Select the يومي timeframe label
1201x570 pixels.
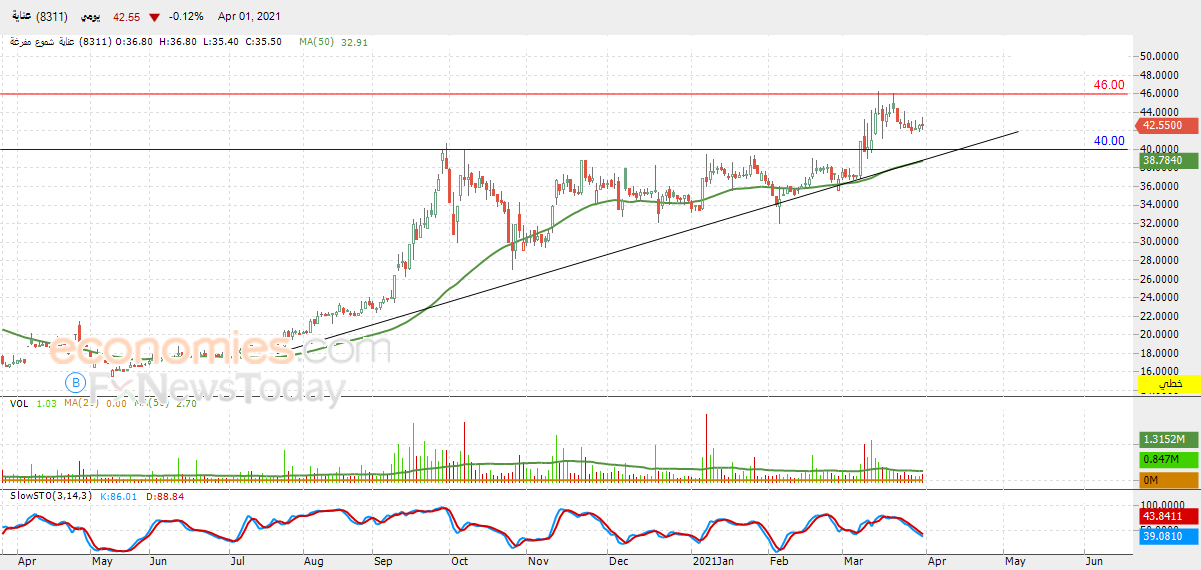[90, 18]
